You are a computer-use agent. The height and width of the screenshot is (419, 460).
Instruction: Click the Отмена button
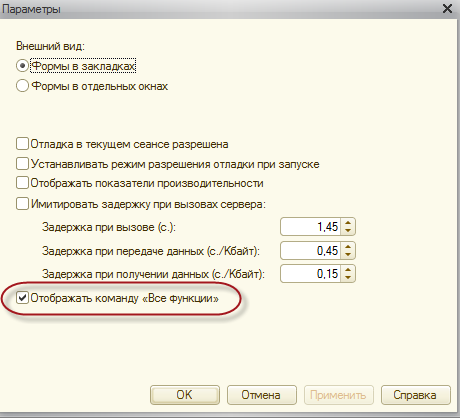[262, 395]
